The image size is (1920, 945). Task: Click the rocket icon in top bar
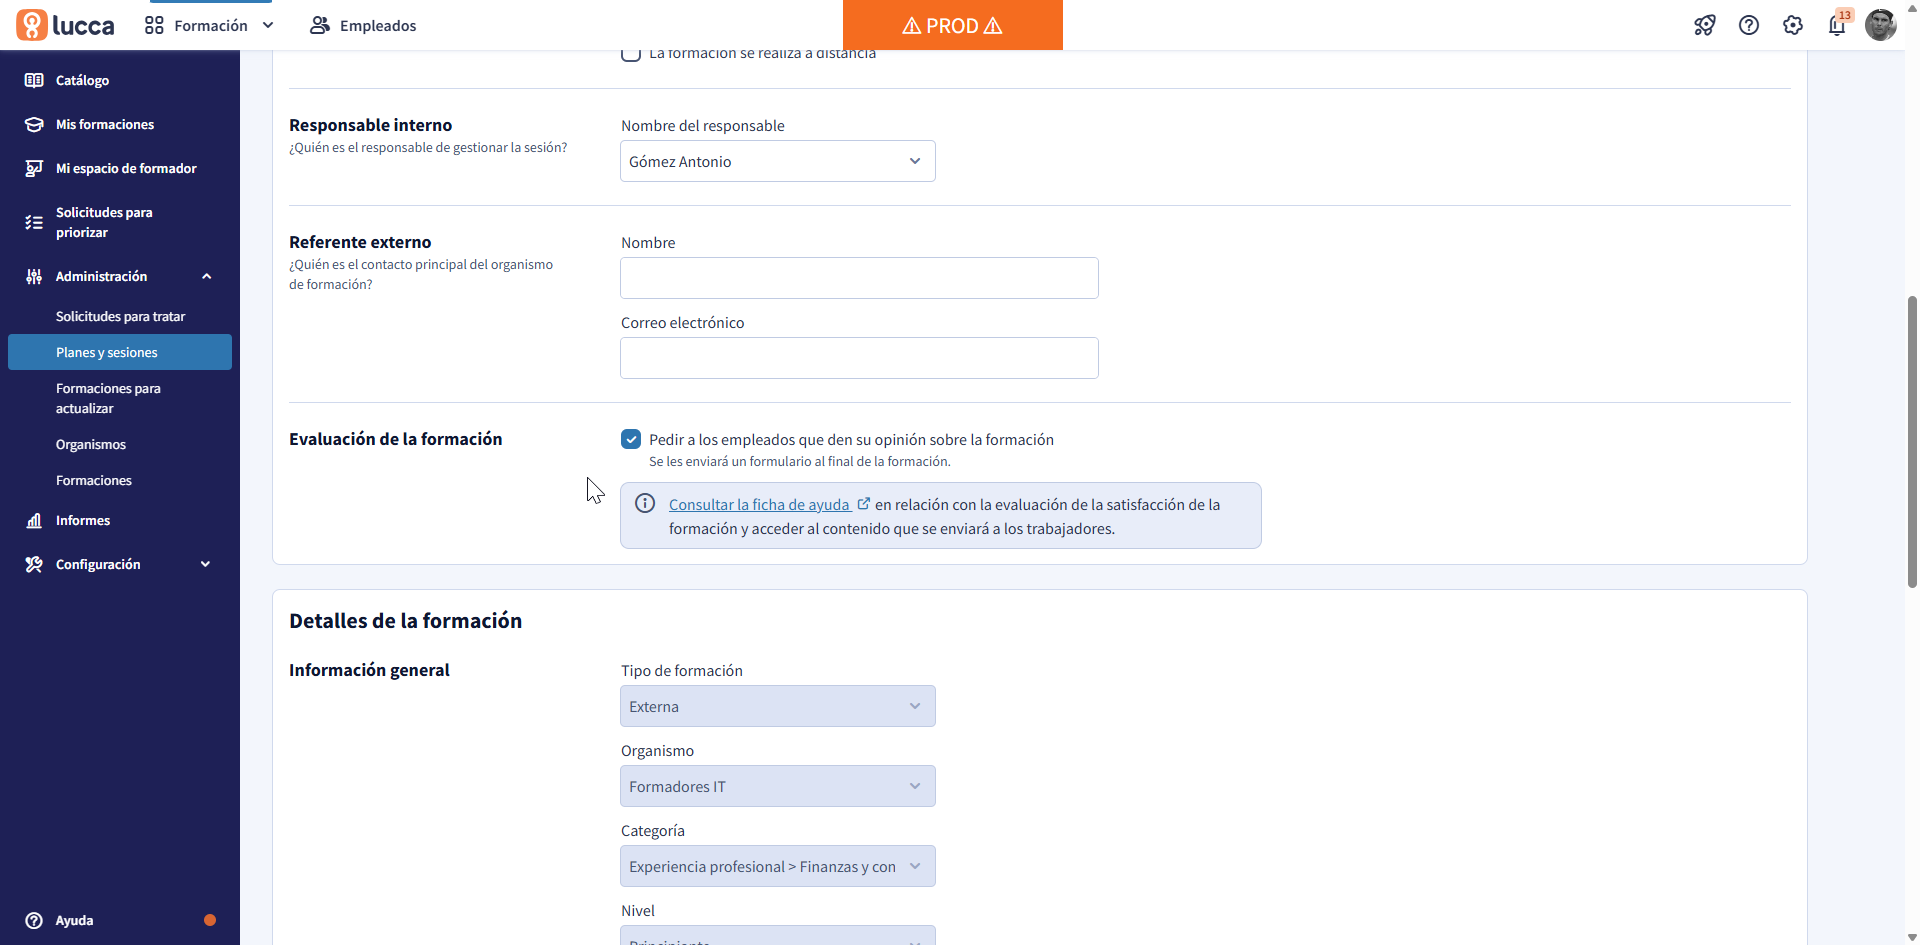1705,26
